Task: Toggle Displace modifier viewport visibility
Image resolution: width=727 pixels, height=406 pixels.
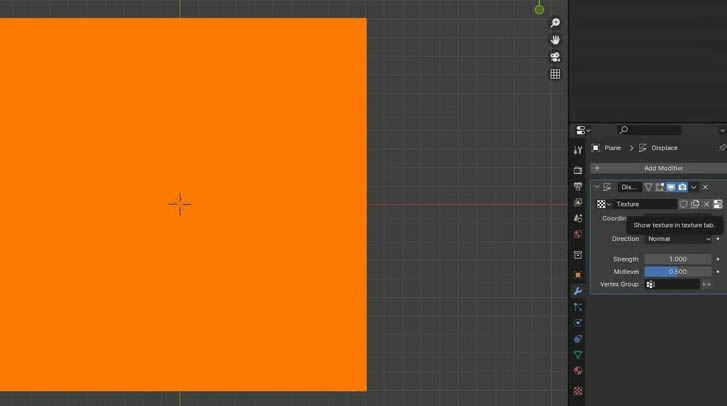Action: (671, 187)
